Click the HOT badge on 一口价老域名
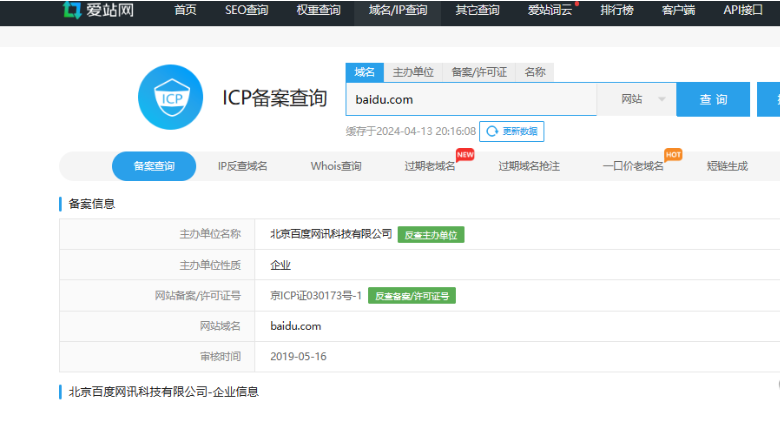Screen dimensions: 780x424 pyautogui.click(x=673, y=155)
